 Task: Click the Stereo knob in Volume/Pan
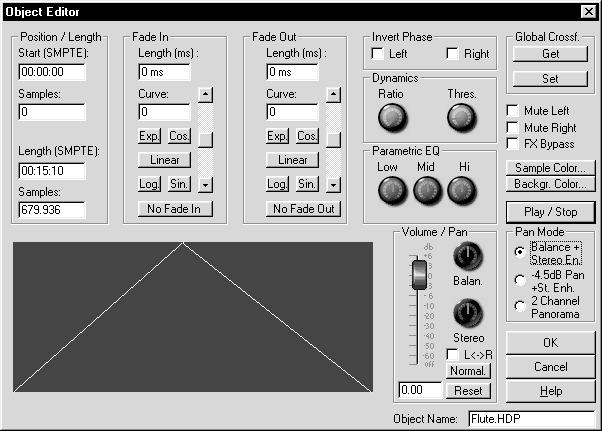pyautogui.click(x=466, y=317)
